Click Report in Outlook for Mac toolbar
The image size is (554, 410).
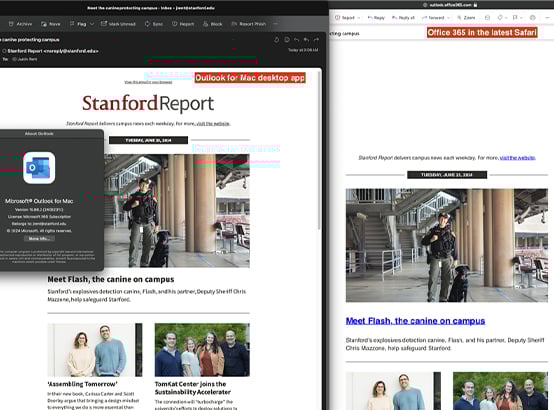[183, 24]
